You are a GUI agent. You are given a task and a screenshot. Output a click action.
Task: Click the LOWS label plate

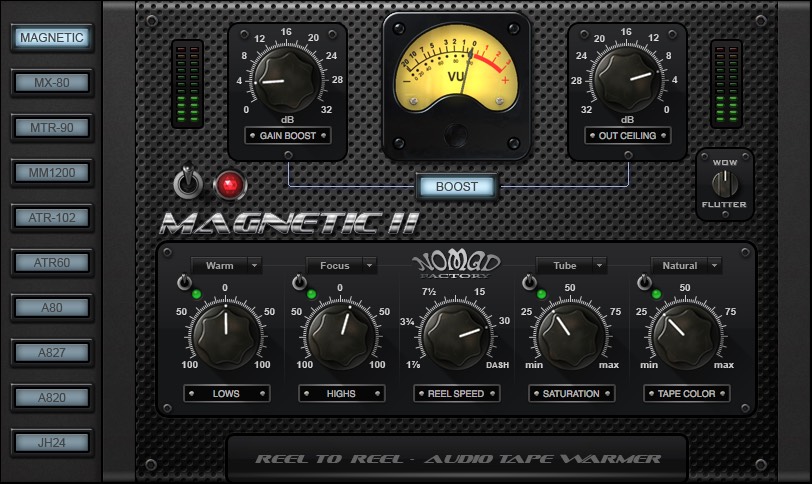(x=226, y=393)
